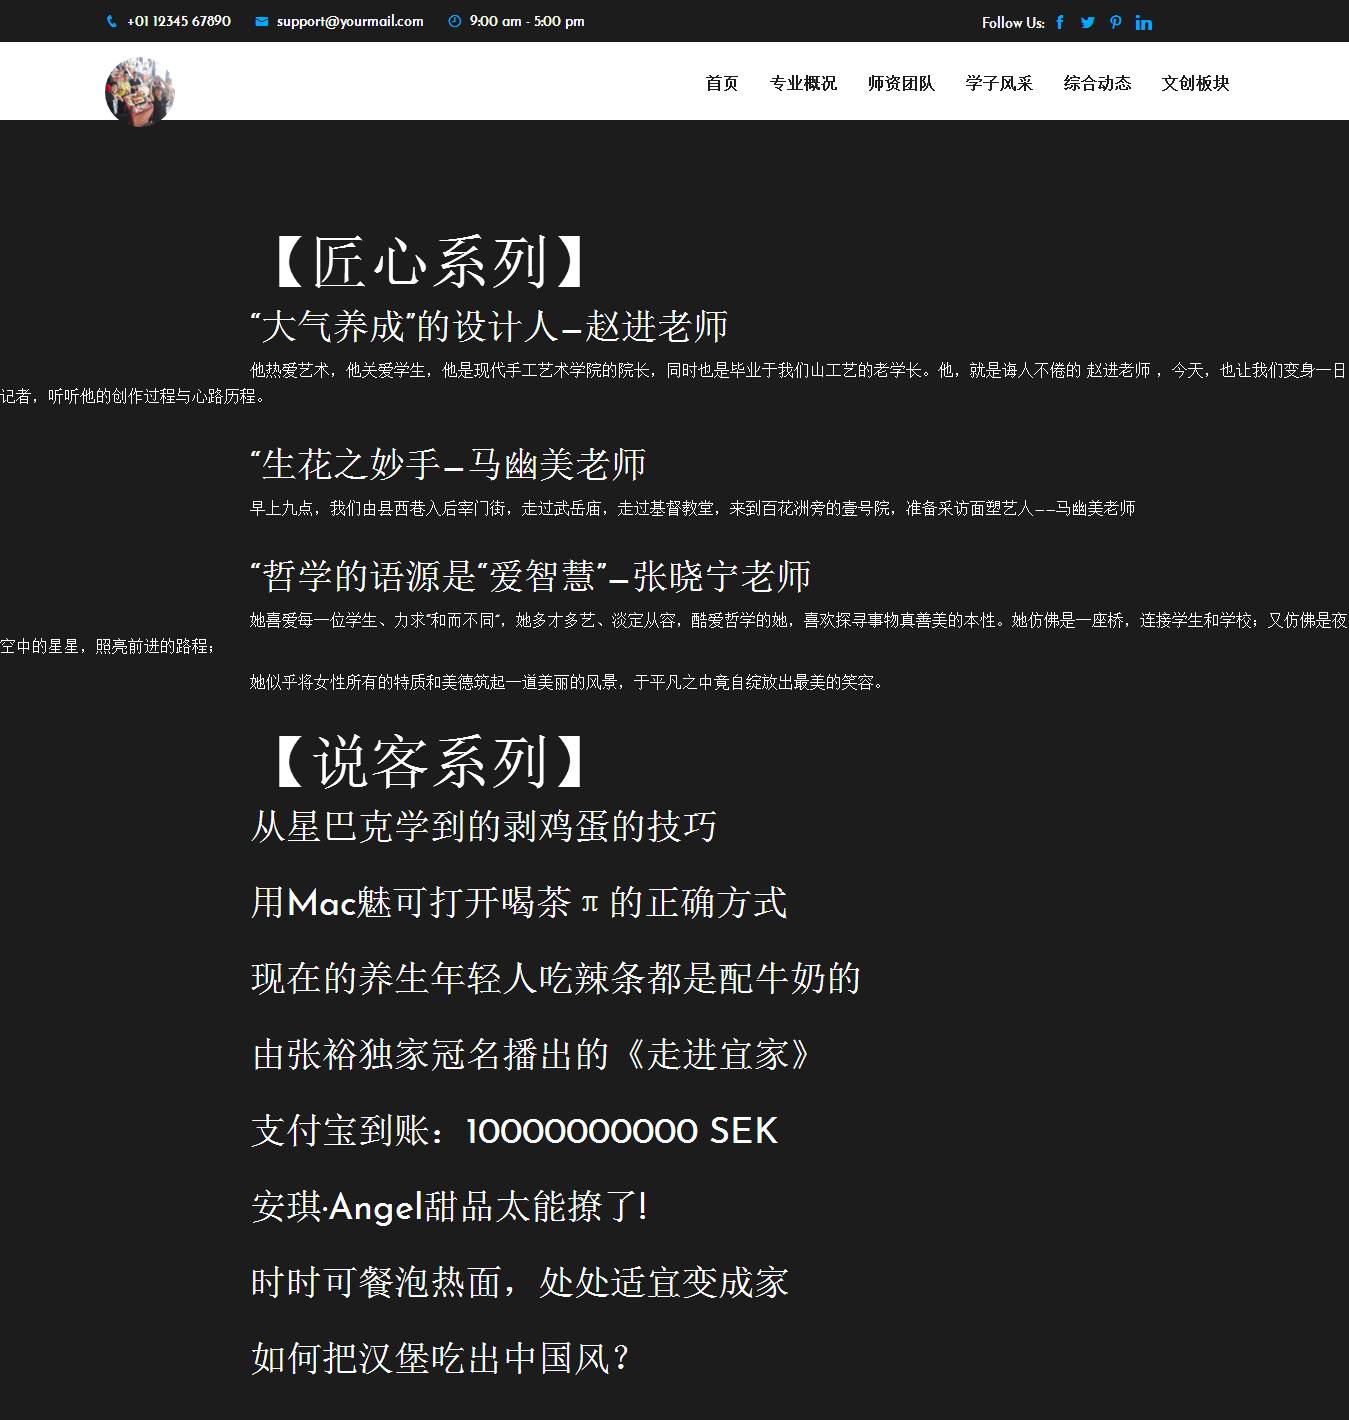Screen dimensions: 1349x1420
Task: Open 安琪·Angel甜品太能撩了! article
Action: pos(450,1206)
